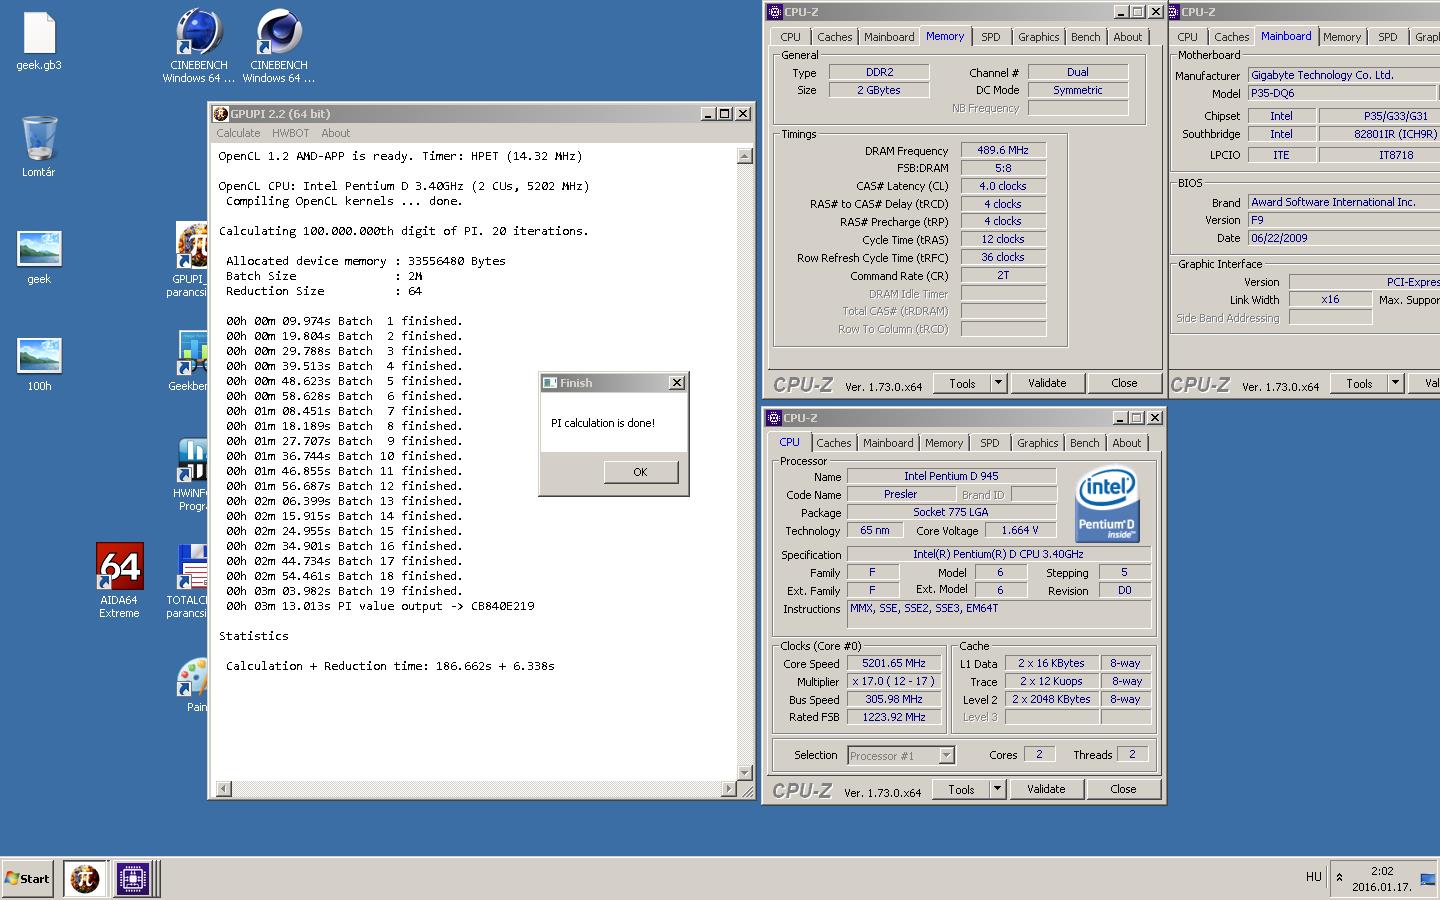Click the GPUPI vertical scrollbar up arrow
The height and width of the screenshot is (900, 1440).
click(744, 155)
